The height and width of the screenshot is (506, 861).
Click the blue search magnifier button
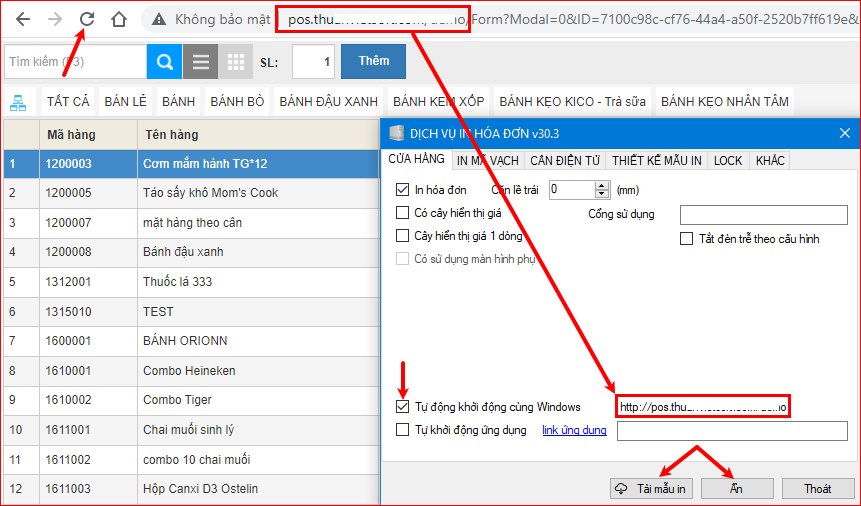point(164,62)
